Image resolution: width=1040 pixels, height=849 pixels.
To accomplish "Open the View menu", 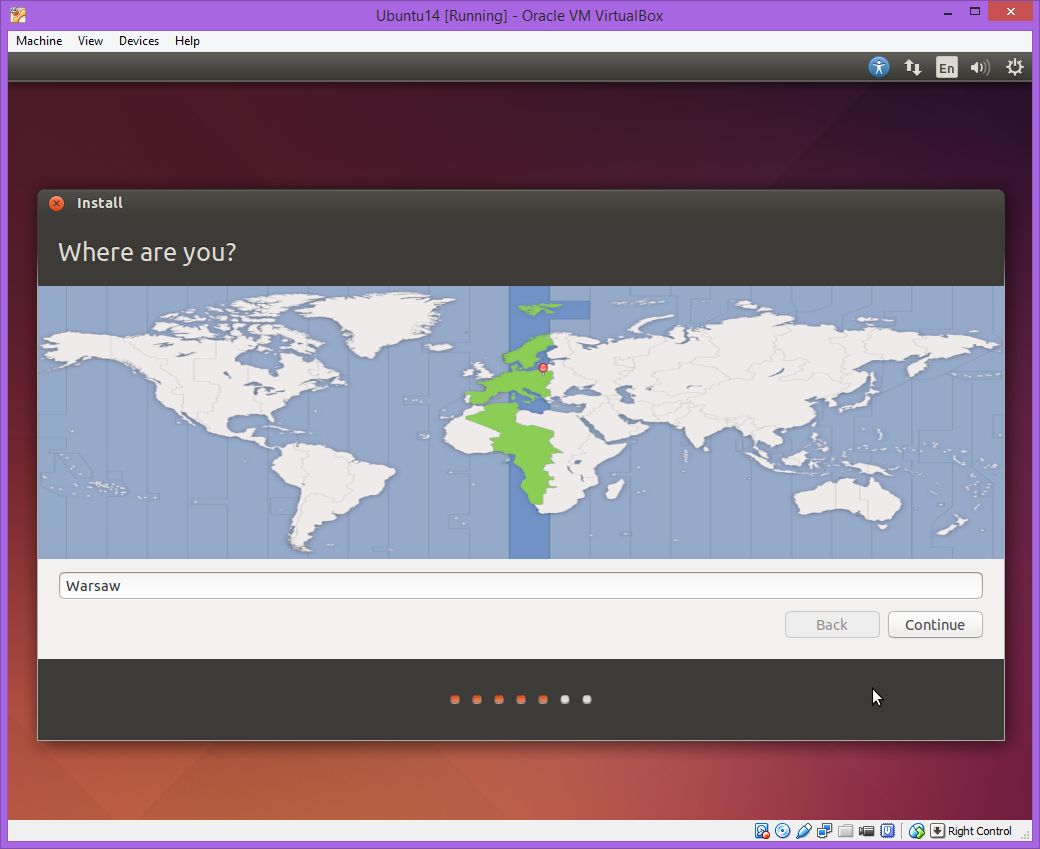I will click(90, 41).
